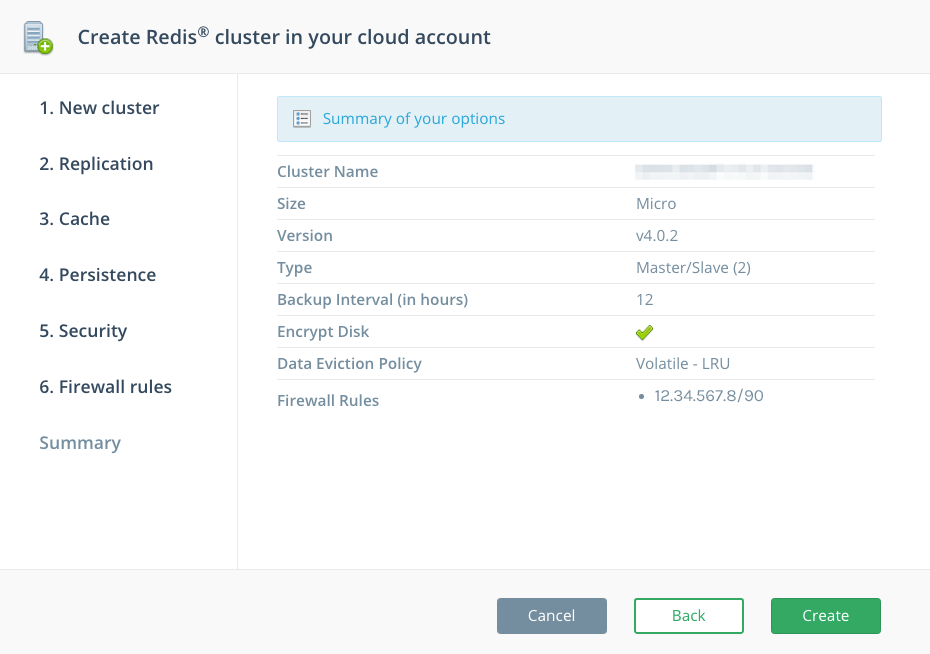The image size is (930, 654).
Task: Open the 6. Firewall rules step
Action: (105, 387)
